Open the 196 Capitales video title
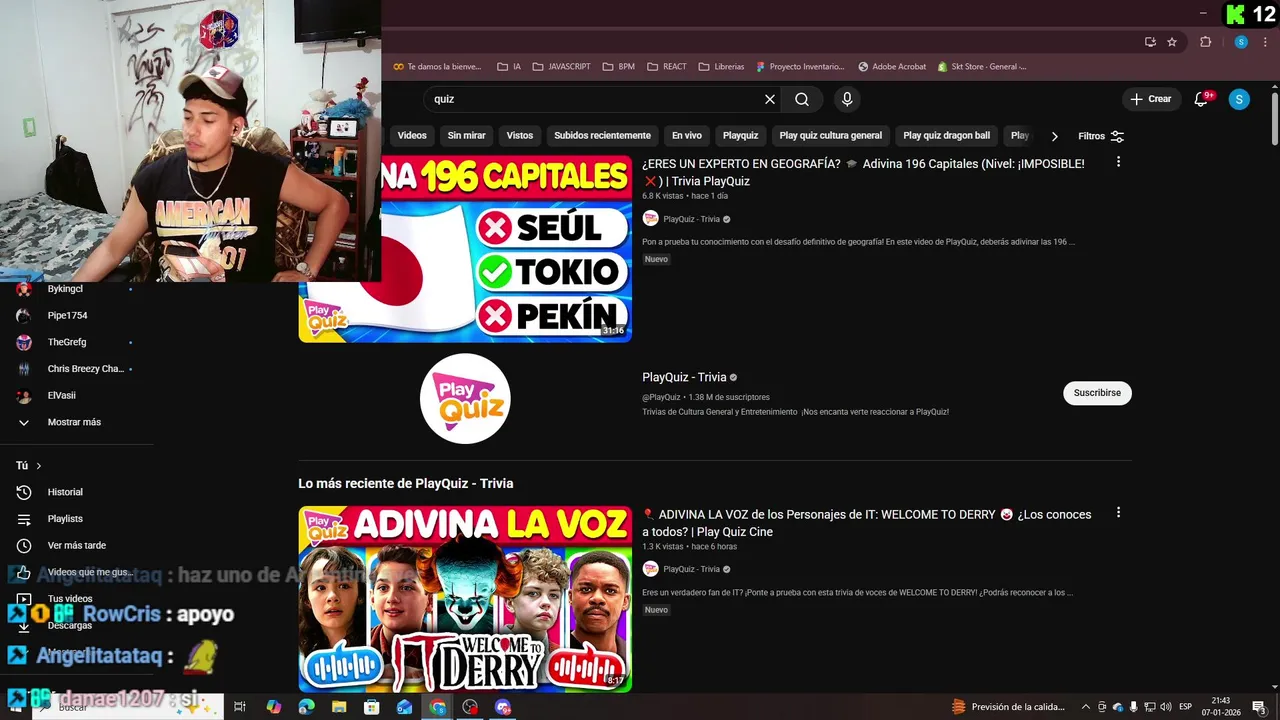 tap(863, 172)
